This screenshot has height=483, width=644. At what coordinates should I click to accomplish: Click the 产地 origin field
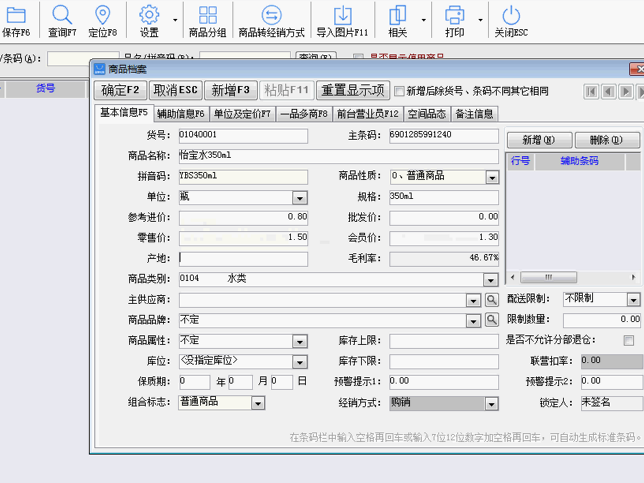(243, 259)
